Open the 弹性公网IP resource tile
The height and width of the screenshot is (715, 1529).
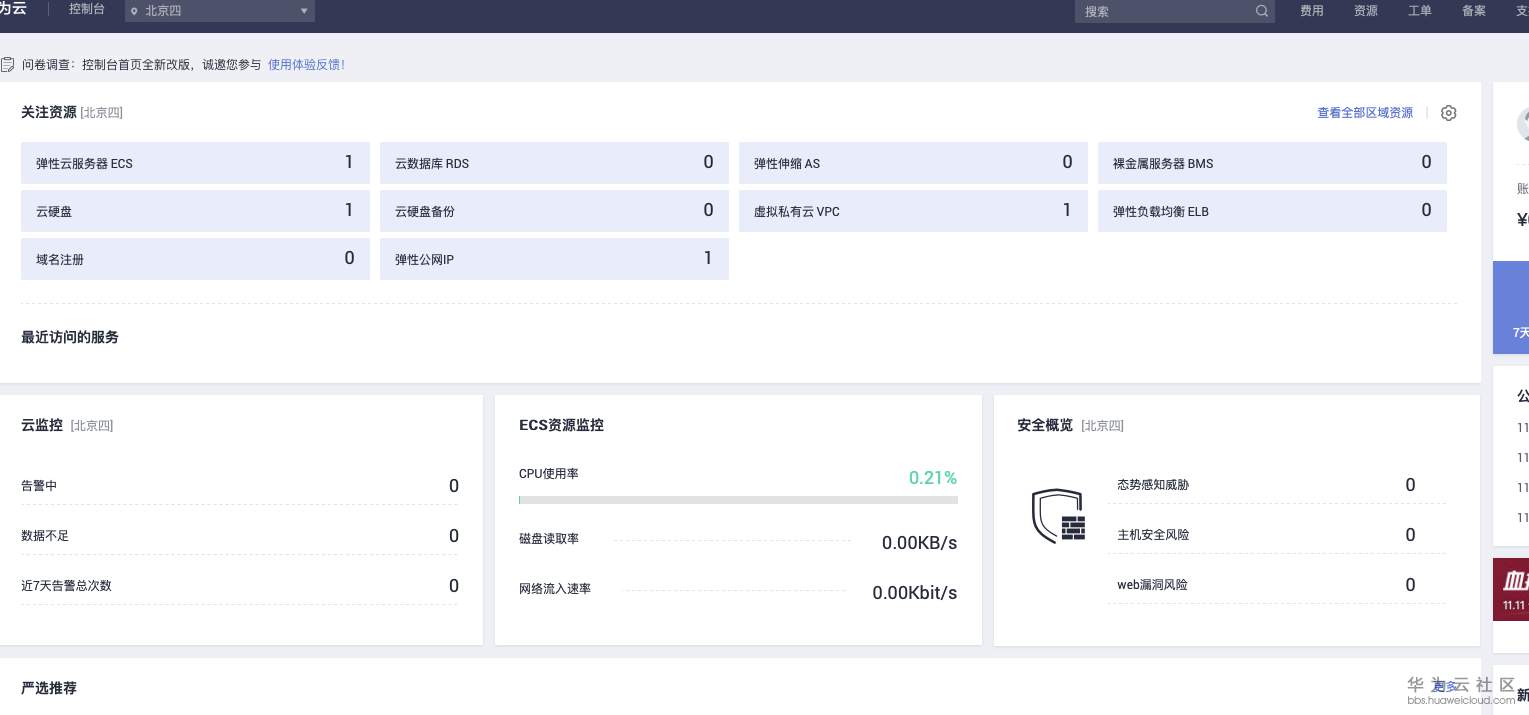[x=554, y=259]
